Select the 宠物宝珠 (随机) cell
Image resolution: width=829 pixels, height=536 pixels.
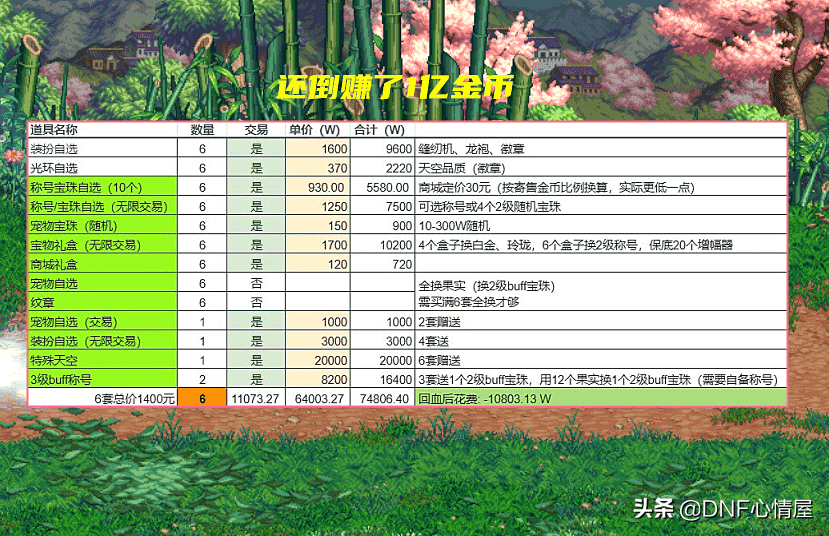tap(103, 226)
